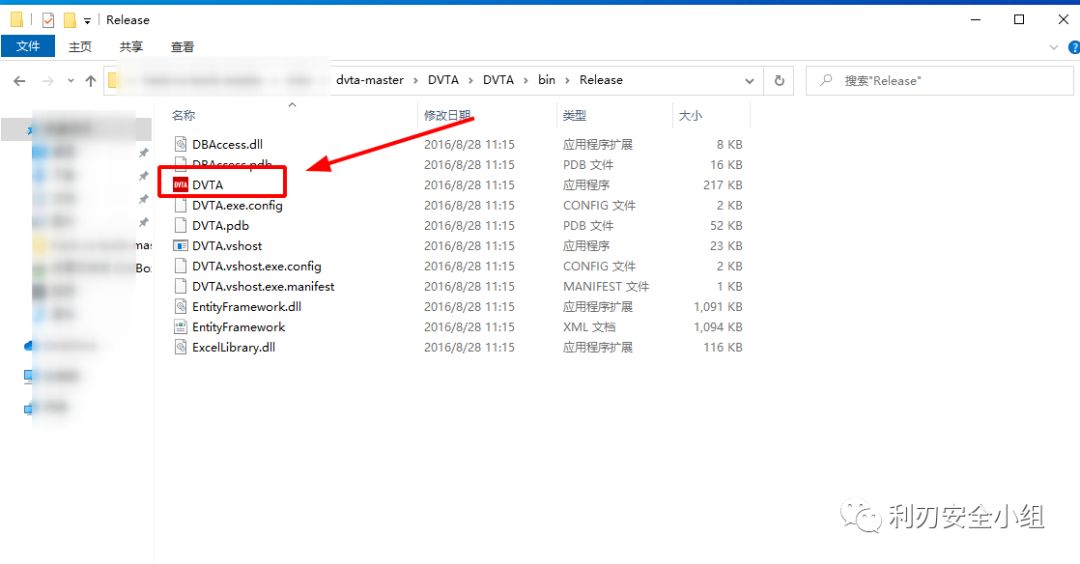The width and height of the screenshot is (1080, 564).
Task: Click the bin folder in breadcrumb path
Action: pyautogui.click(x=546, y=80)
